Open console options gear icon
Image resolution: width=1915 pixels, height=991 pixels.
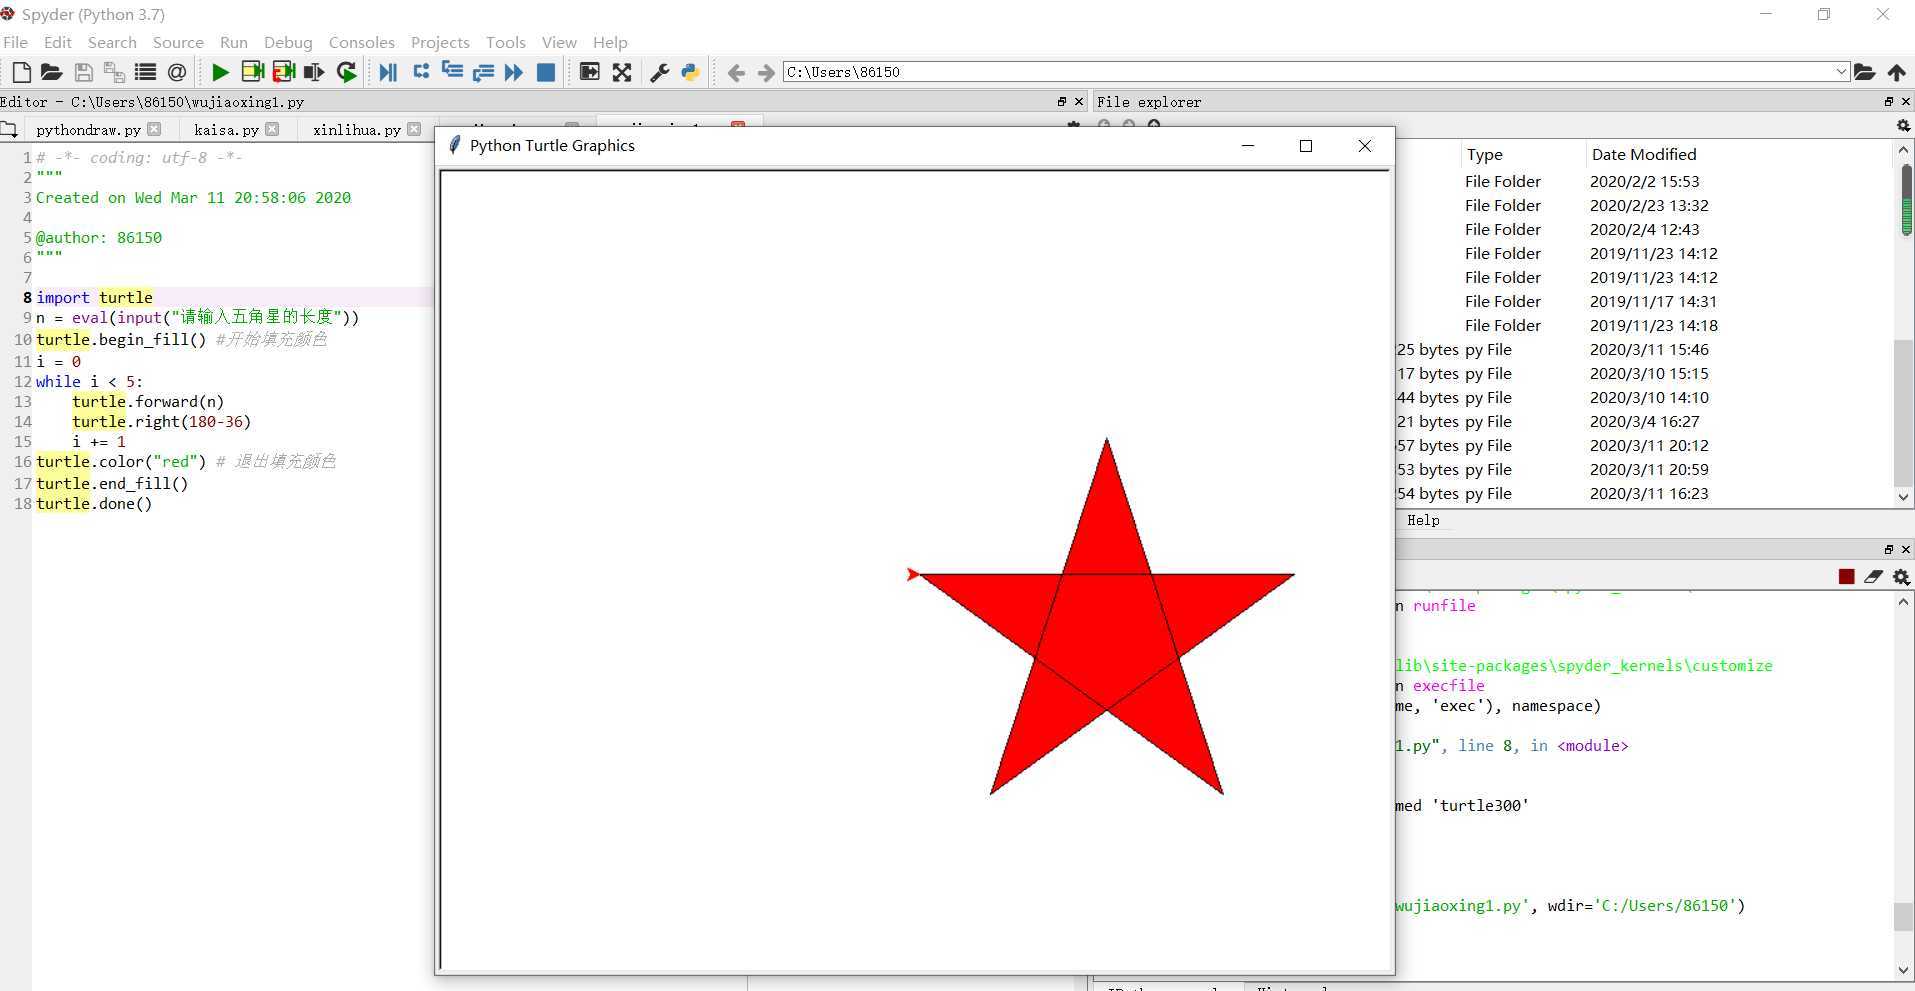click(x=1901, y=577)
